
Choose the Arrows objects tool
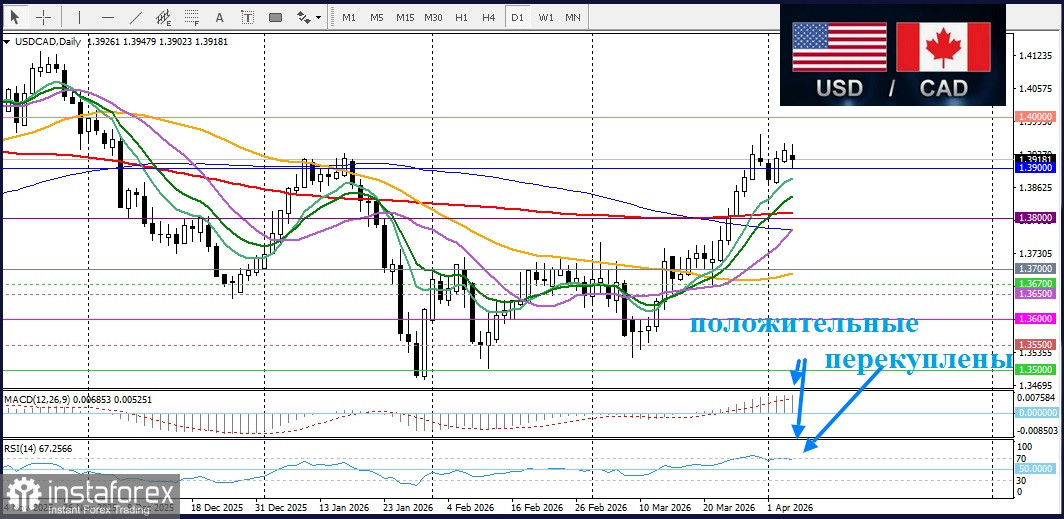tap(303, 17)
